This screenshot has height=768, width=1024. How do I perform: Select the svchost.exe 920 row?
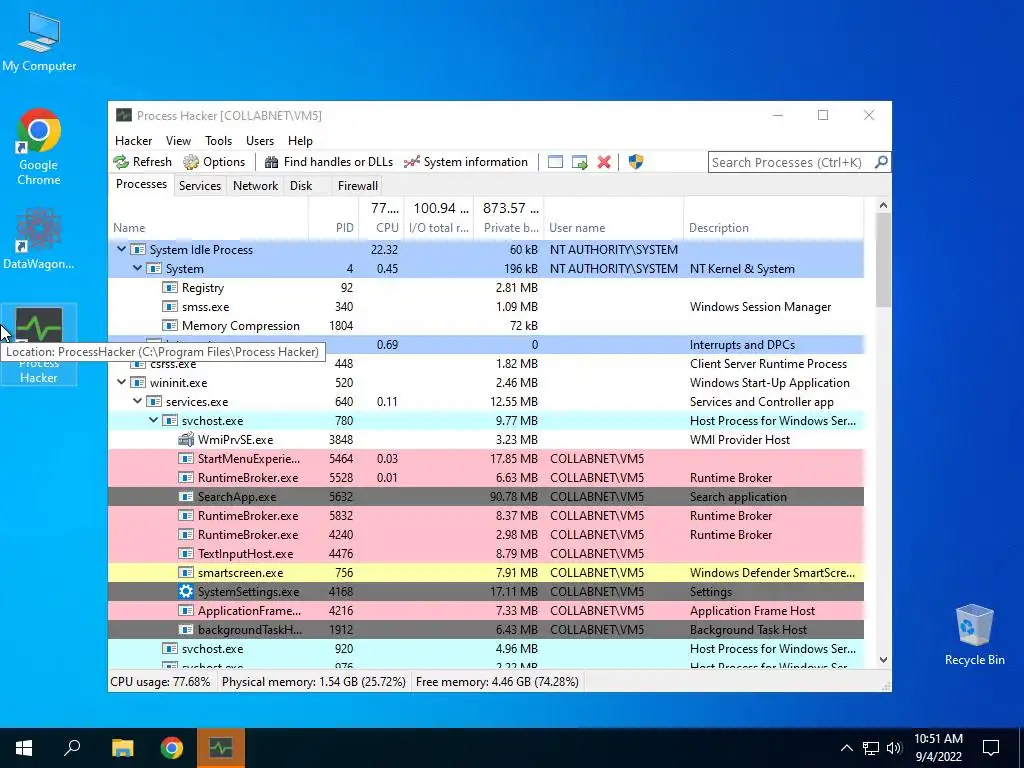click(x=486, y=649)
